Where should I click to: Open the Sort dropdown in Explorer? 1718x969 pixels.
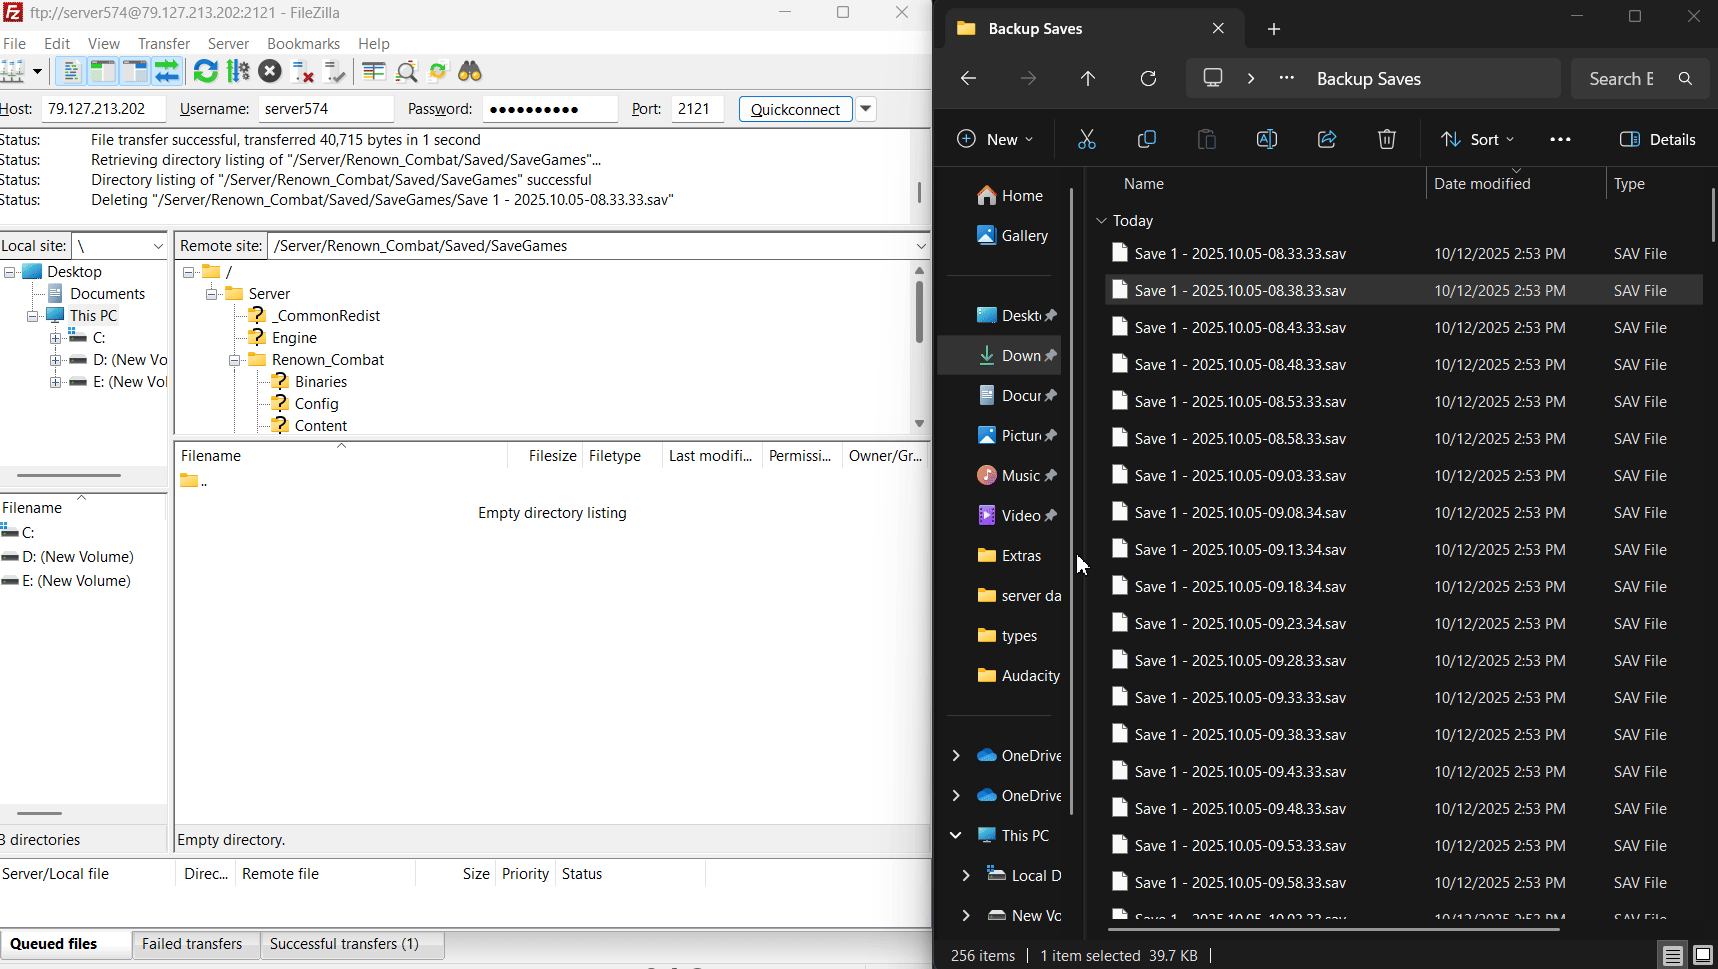[x=1477, y=139]
